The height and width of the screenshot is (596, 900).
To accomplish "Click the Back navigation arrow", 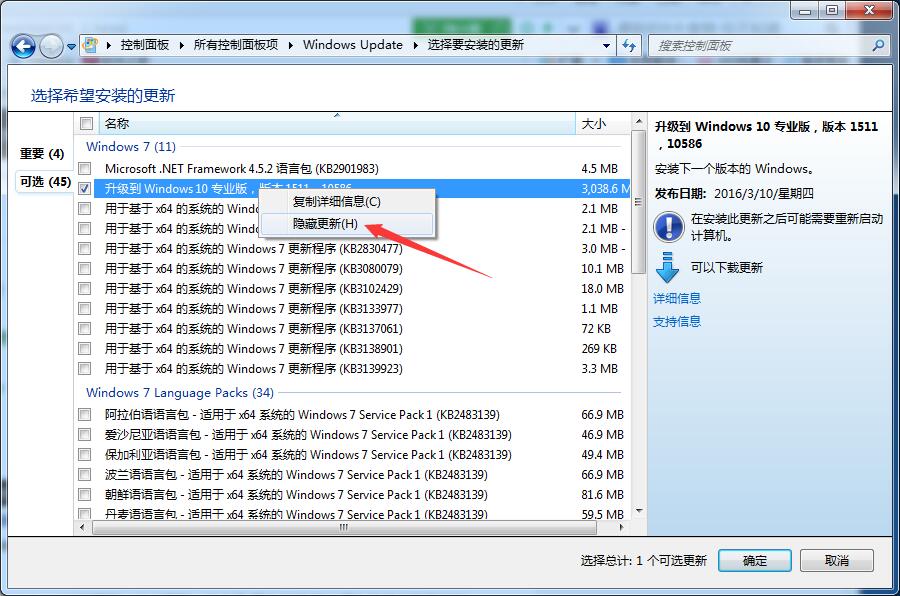I will tap(24, 47).
